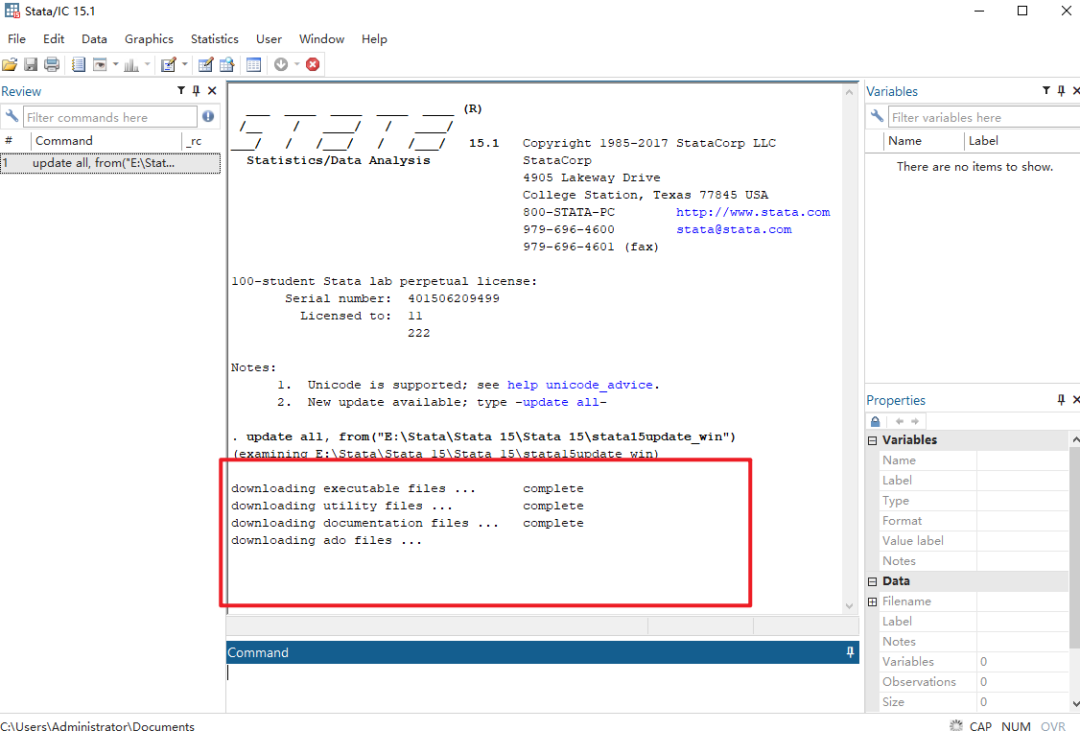
Task: Open the Viewer icon dropdown arrow
Action: (116, 65)
